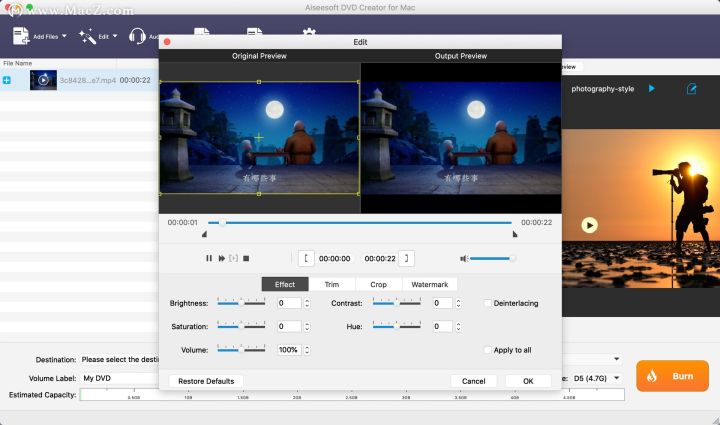This screenshot has height=425, width=720.
Task: Click the Saturation value field
Action: [289, 326]
